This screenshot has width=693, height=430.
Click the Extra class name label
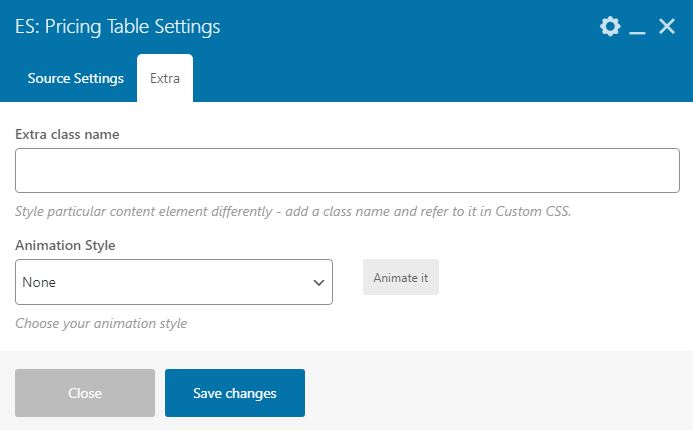67,134
